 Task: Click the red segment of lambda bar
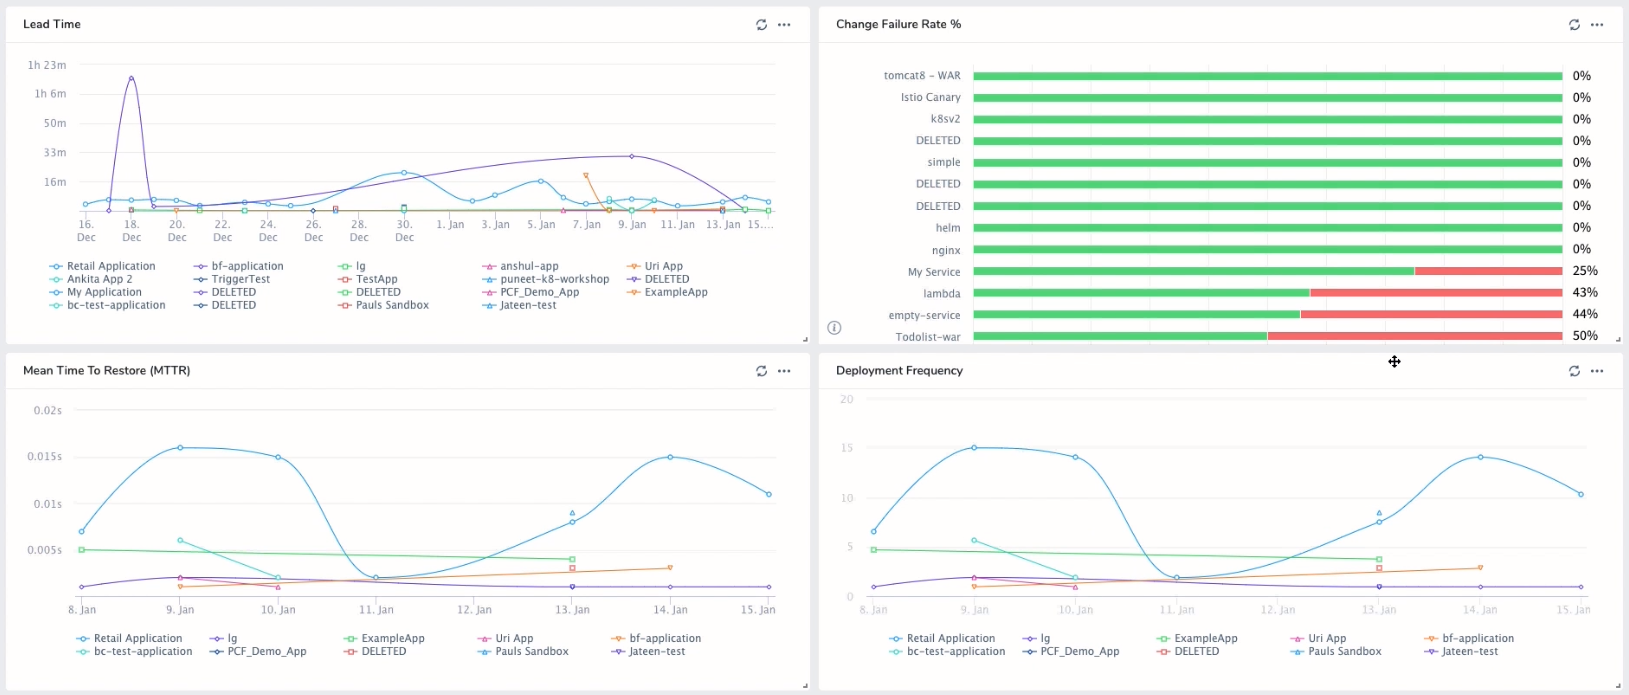pyautogui.click(x=1436, y=293)
